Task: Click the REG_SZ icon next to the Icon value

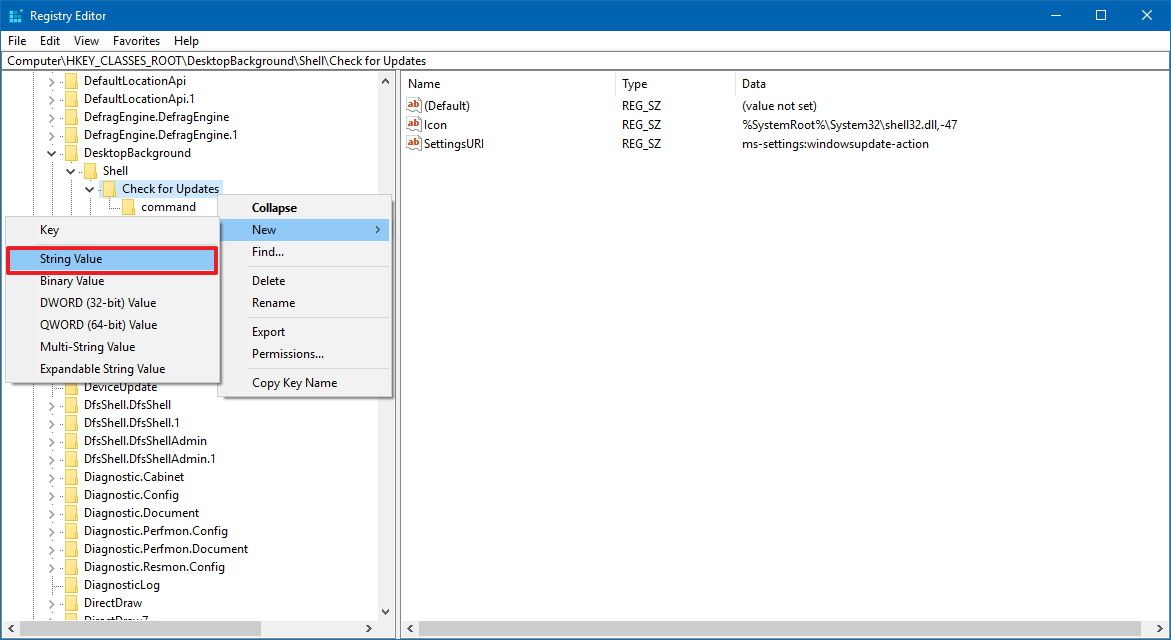Action: [x=413, y=124]
